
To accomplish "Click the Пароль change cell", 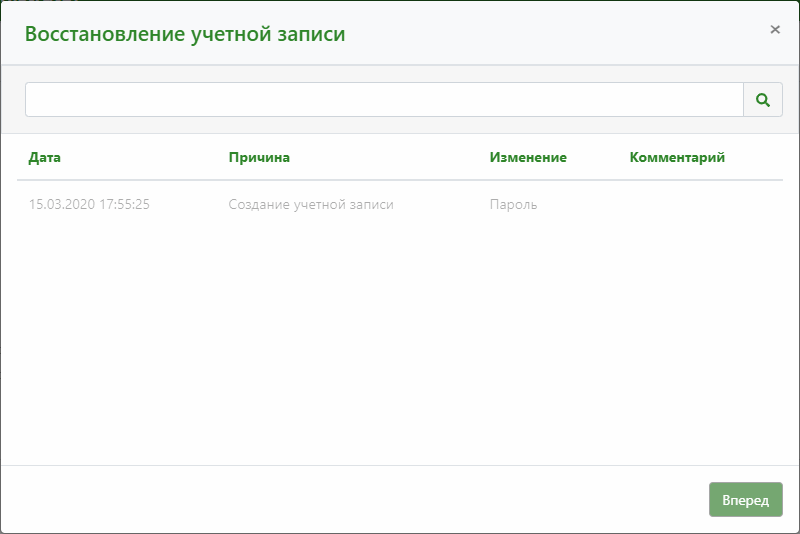I will coord(513,205).
